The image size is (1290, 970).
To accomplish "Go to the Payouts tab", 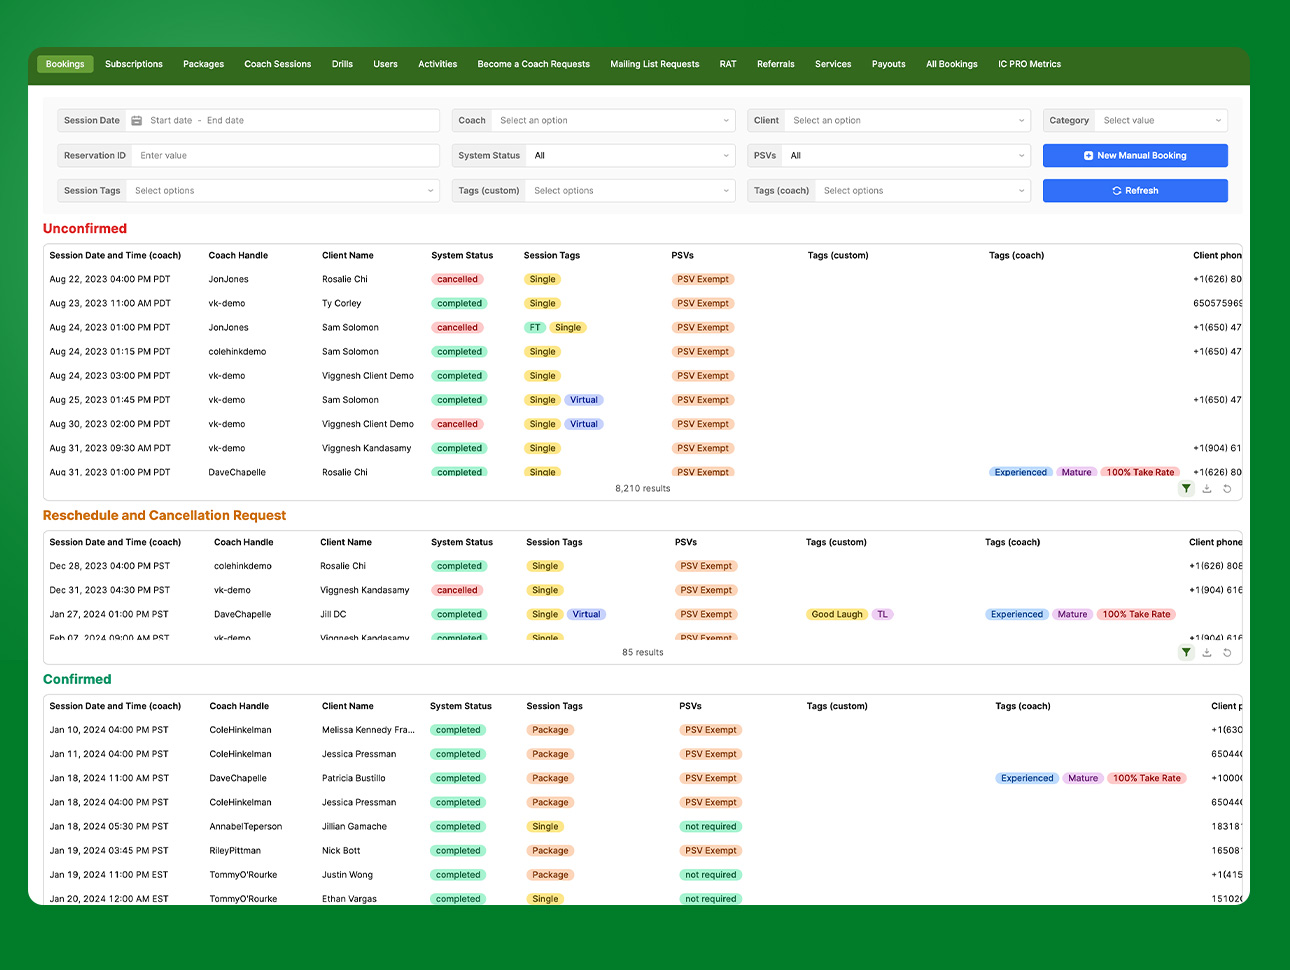I will [888, 64].
